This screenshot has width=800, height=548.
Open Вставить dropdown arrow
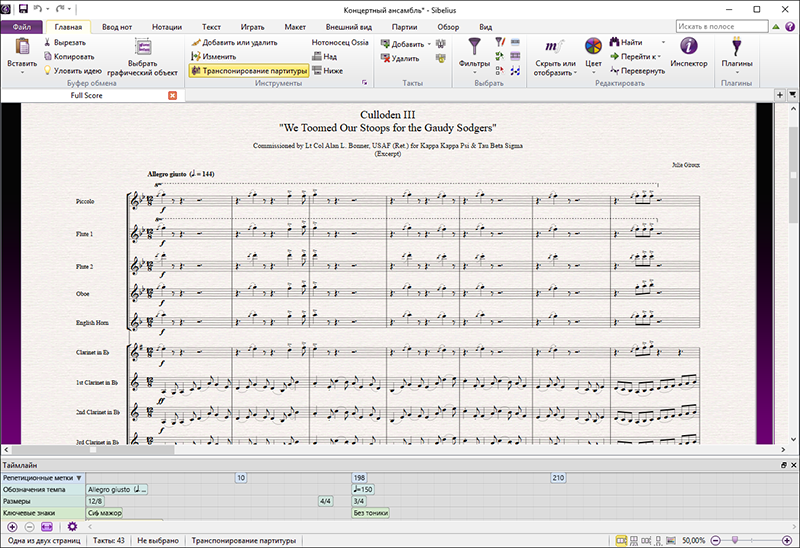[x=22, y=72]
